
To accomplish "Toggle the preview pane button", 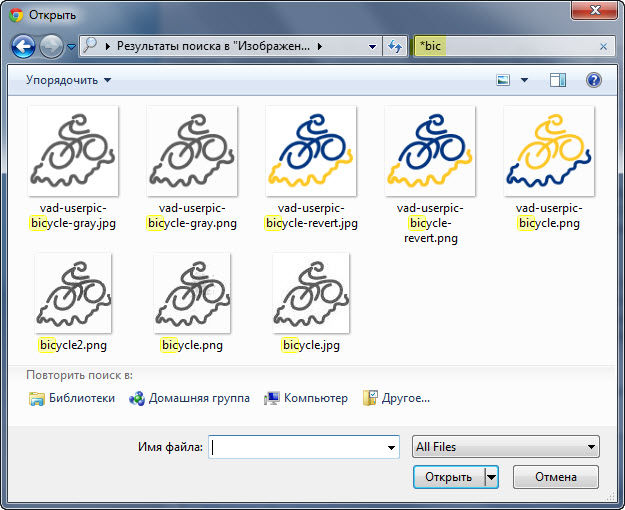I will 558,80.
